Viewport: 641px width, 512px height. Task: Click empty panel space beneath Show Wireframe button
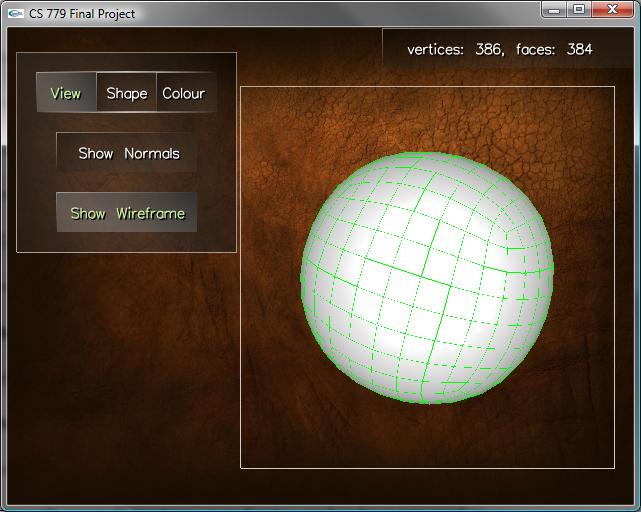click(127, 241)
